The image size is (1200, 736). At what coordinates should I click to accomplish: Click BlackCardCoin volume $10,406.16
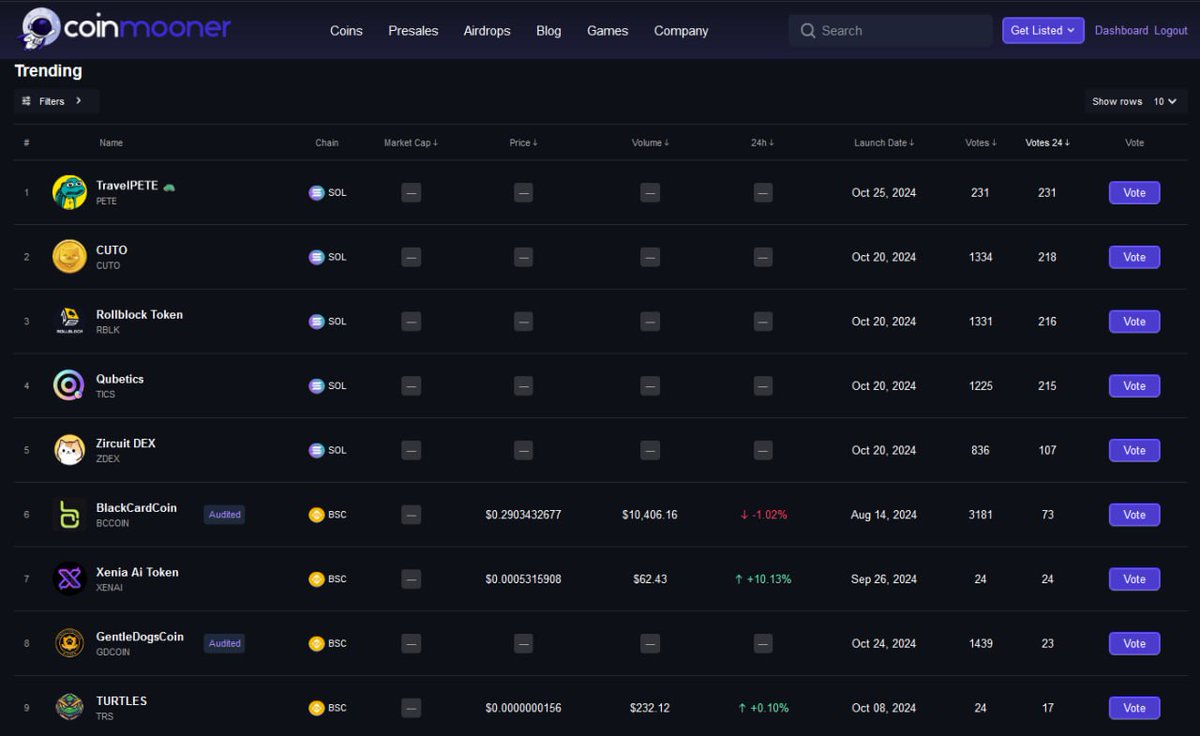650,515
